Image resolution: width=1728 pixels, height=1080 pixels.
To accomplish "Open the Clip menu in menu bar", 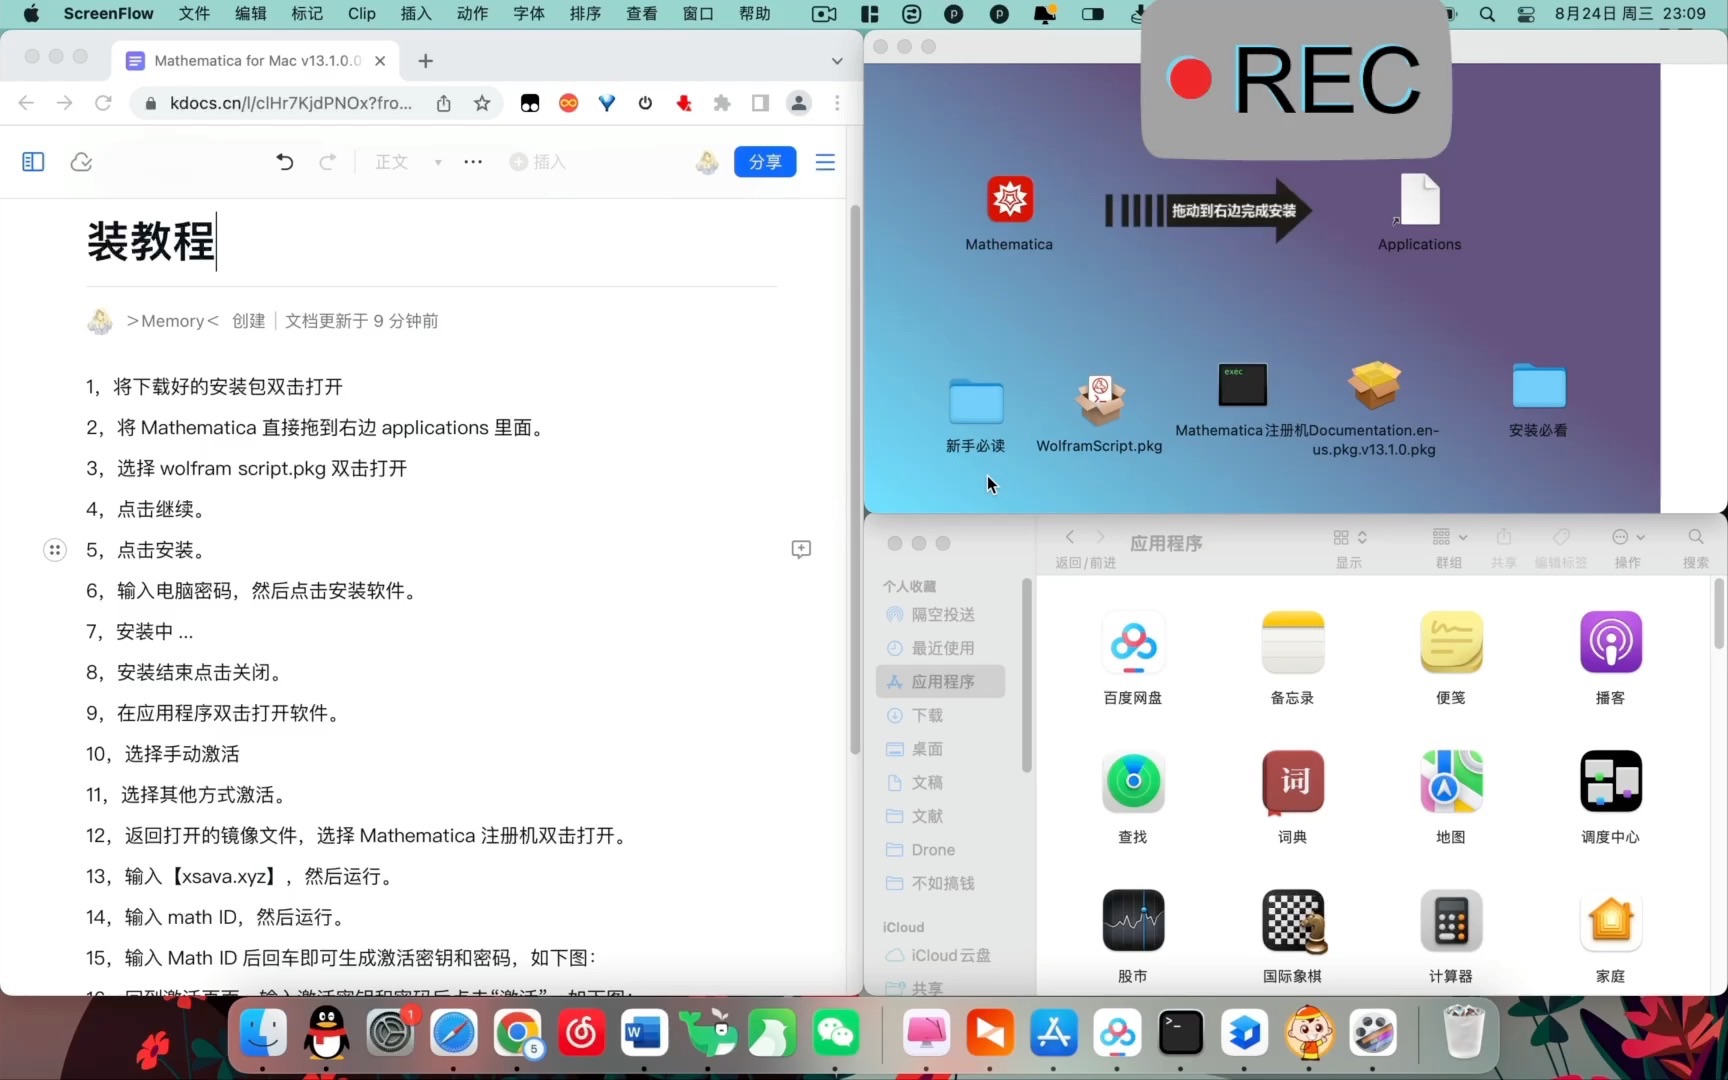I will 362,13.
